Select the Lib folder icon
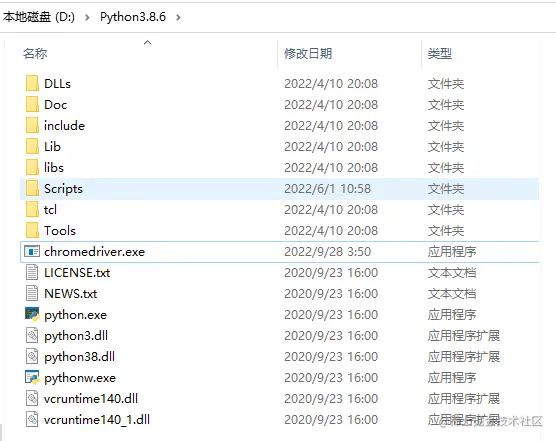The image size is (556, 441). coord(32,146)
